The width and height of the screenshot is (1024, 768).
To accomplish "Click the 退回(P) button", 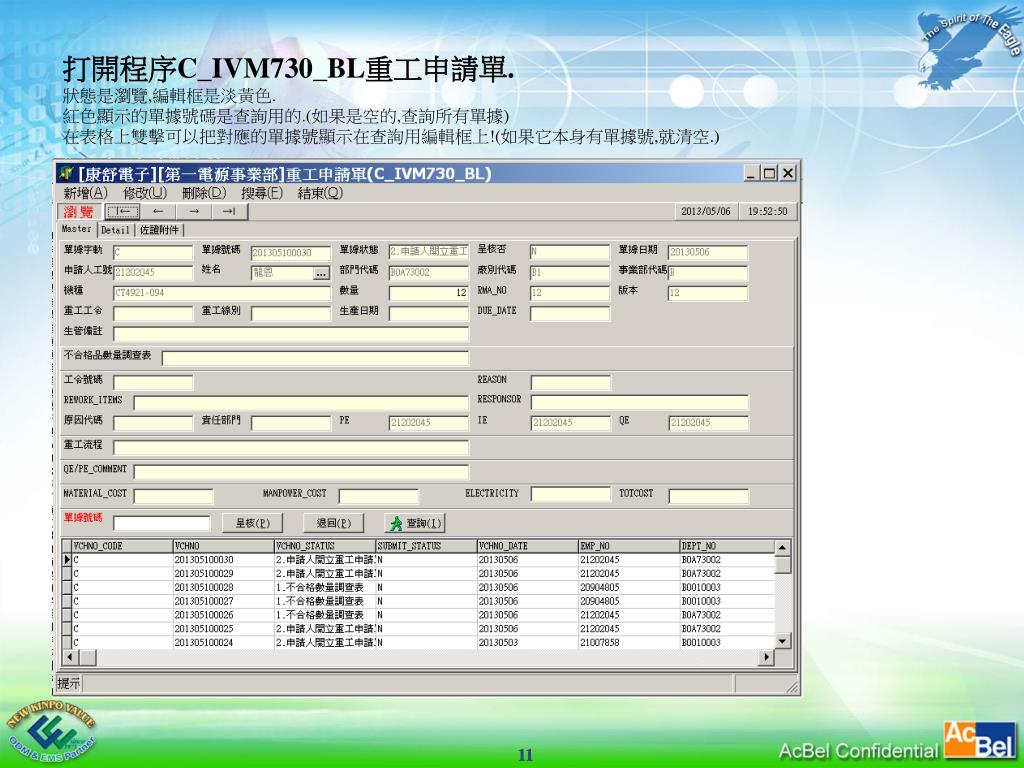I will tap(334, 523).
